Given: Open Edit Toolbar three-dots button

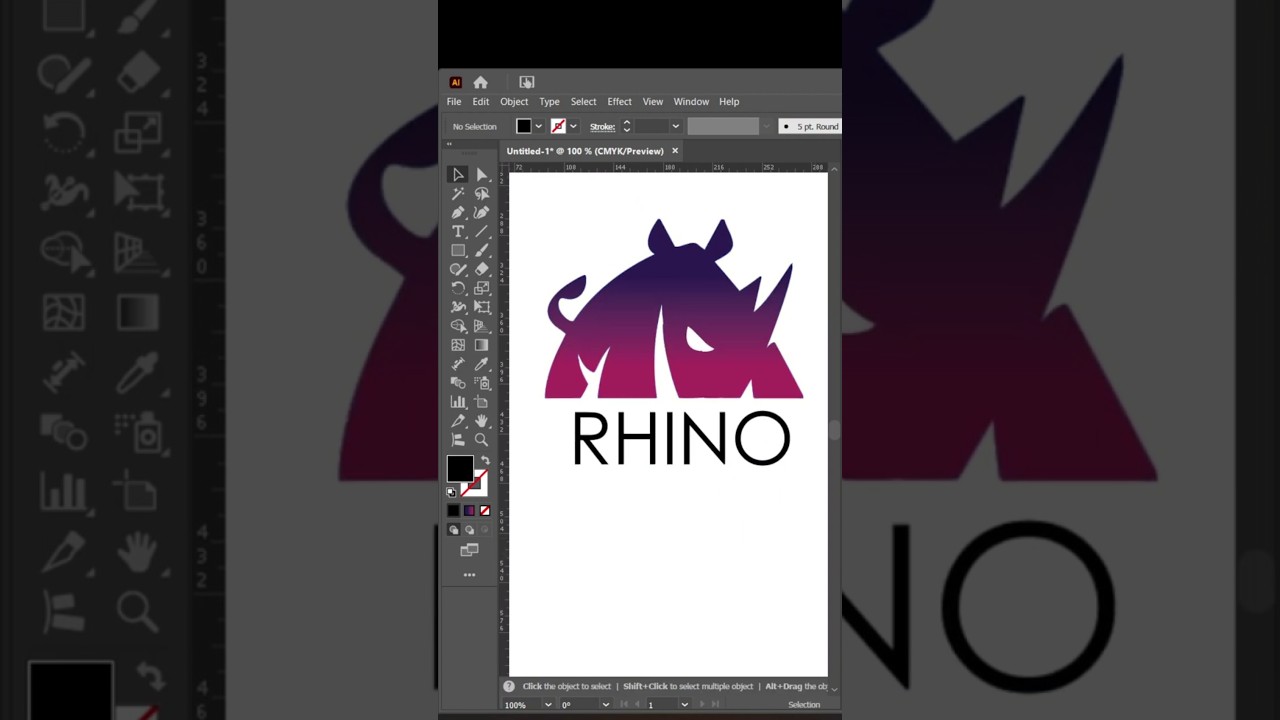Looking at the screenshot, I should pos(469,575).
